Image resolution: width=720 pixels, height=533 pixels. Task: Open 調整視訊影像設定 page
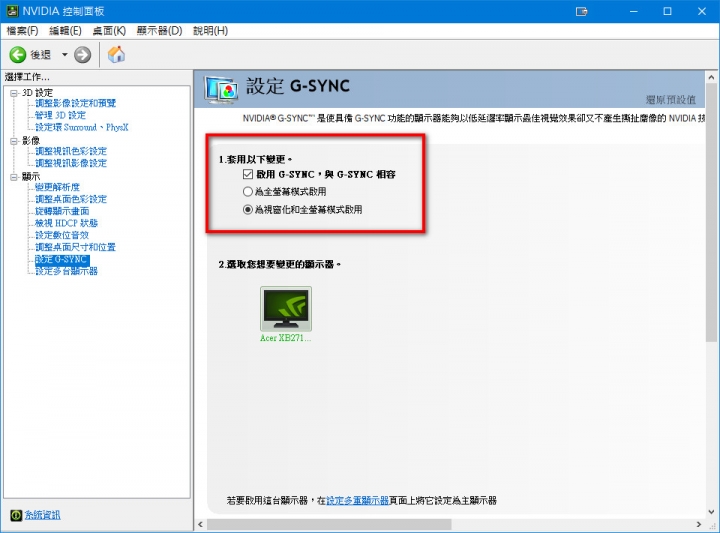(x=71, y=163)
